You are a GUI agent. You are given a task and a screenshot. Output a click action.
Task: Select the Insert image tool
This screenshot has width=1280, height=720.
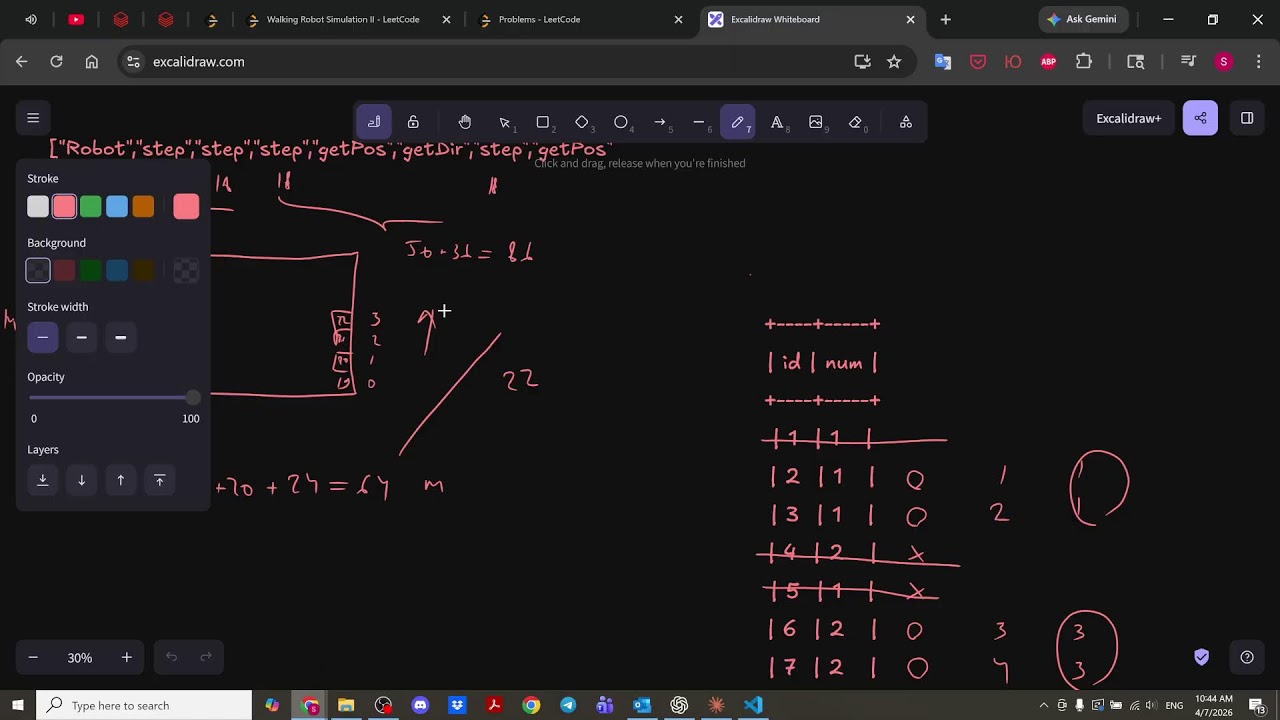tap(816, 122)
